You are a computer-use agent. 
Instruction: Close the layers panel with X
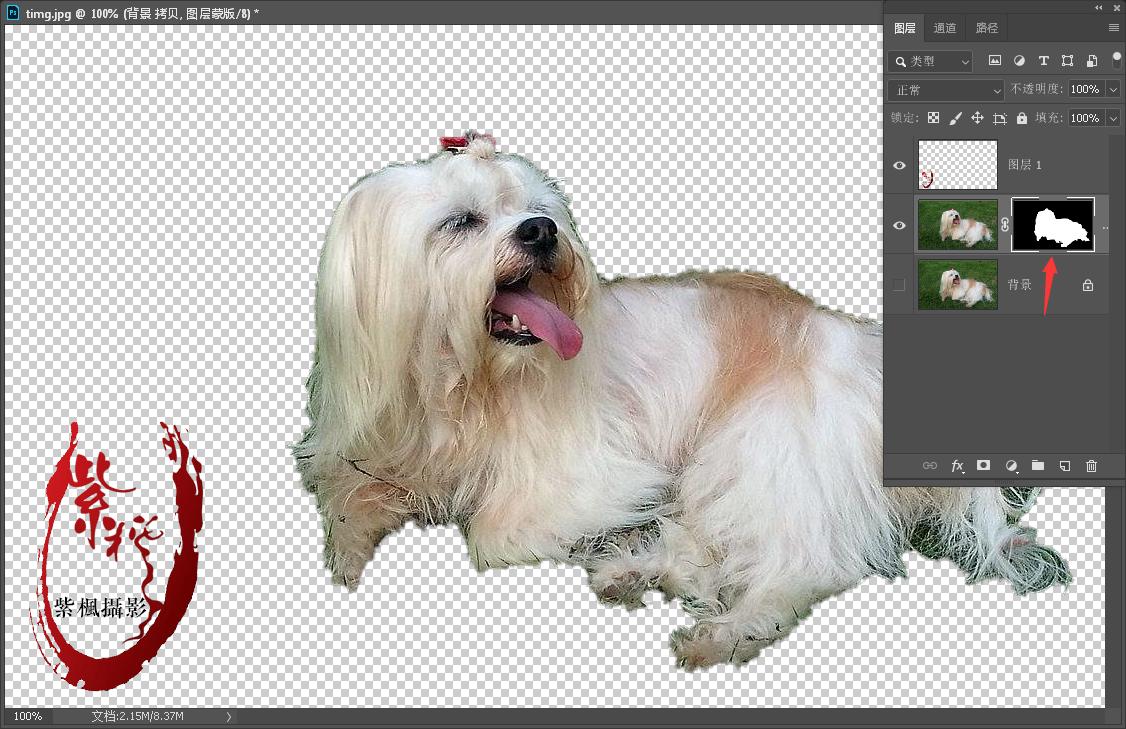click(x=1117, y=7)
